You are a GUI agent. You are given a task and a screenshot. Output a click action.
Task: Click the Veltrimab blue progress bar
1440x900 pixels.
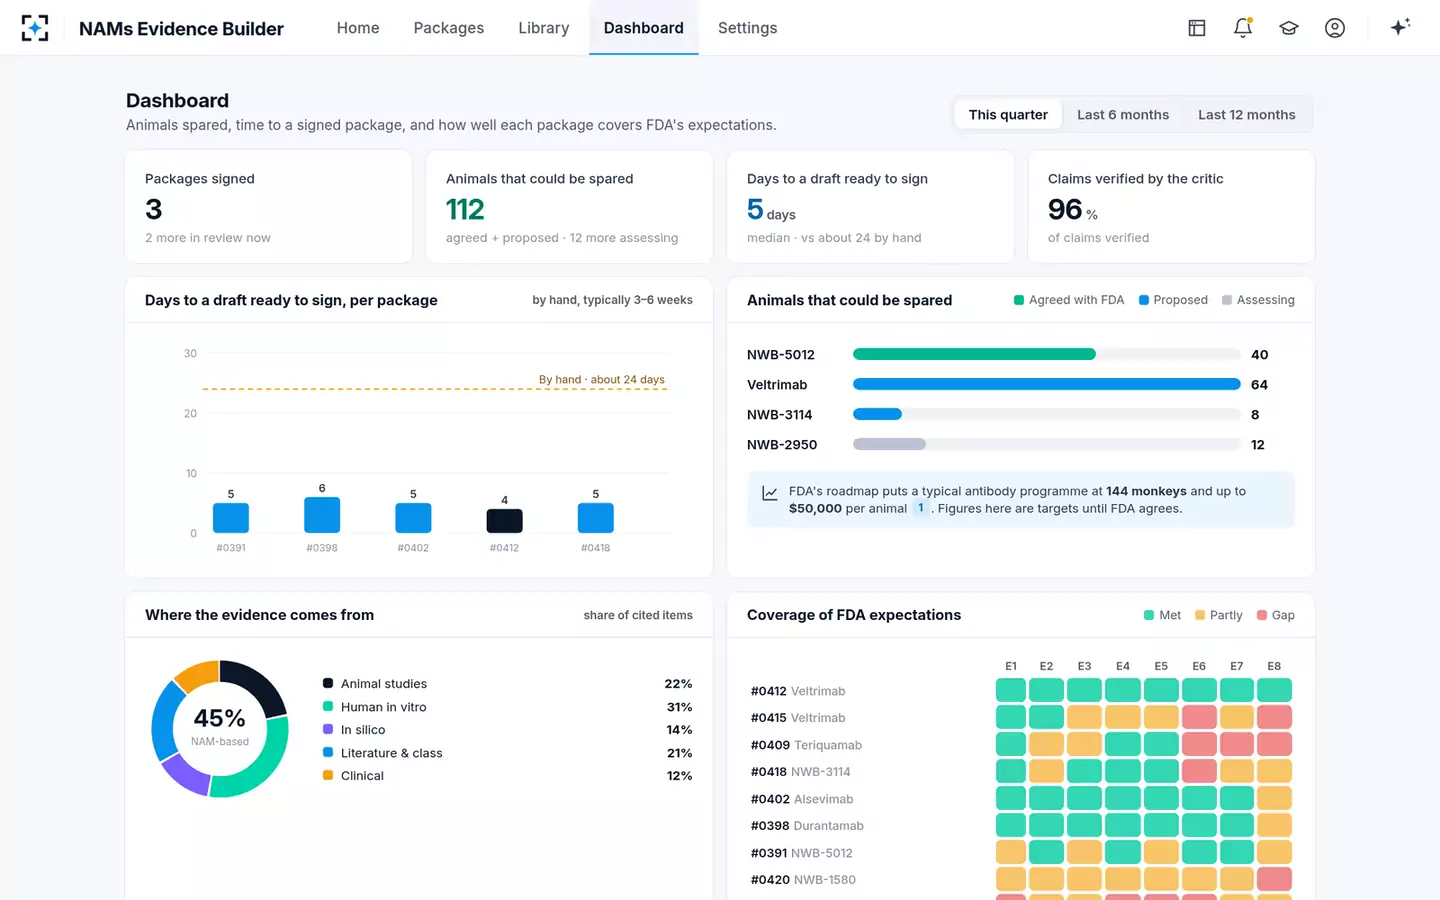coord(1047,384)
